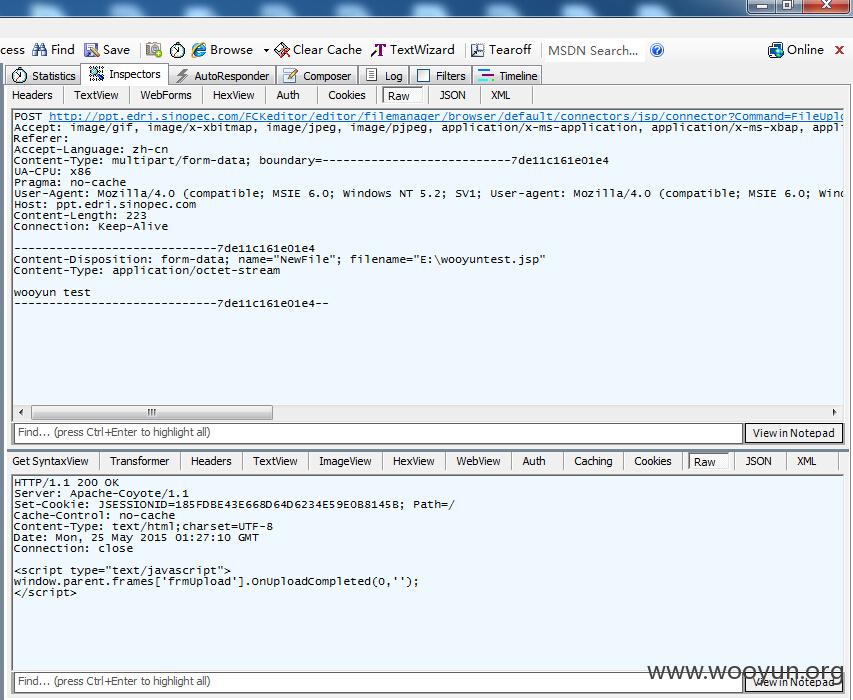853x700 pixels.
Task: Select the request Cookies inspector tab
Action: coord(347,95)
